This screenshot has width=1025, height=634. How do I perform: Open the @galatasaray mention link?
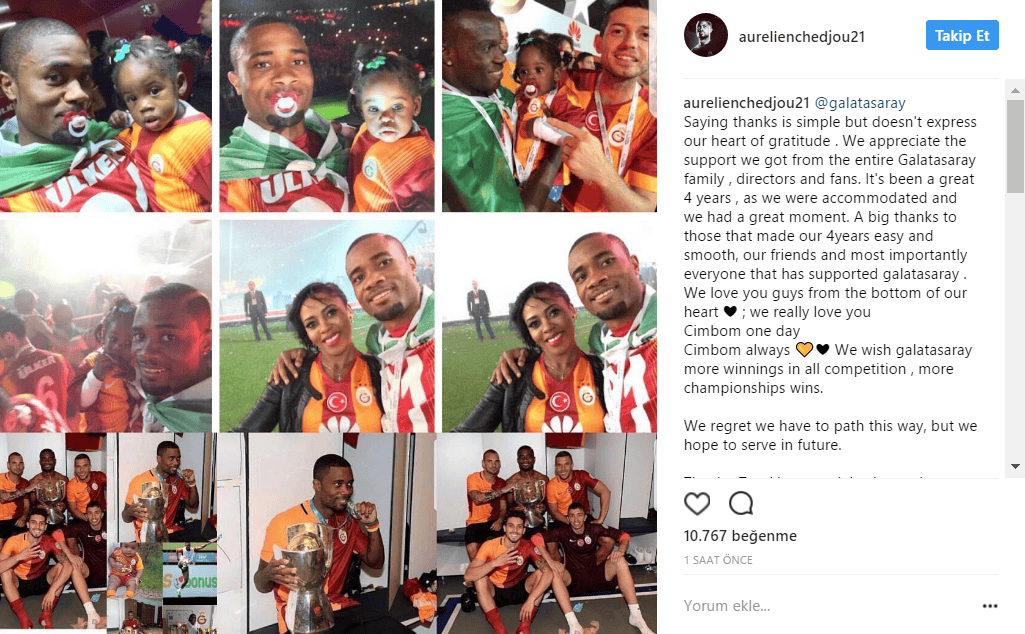[x=860, y=103]
